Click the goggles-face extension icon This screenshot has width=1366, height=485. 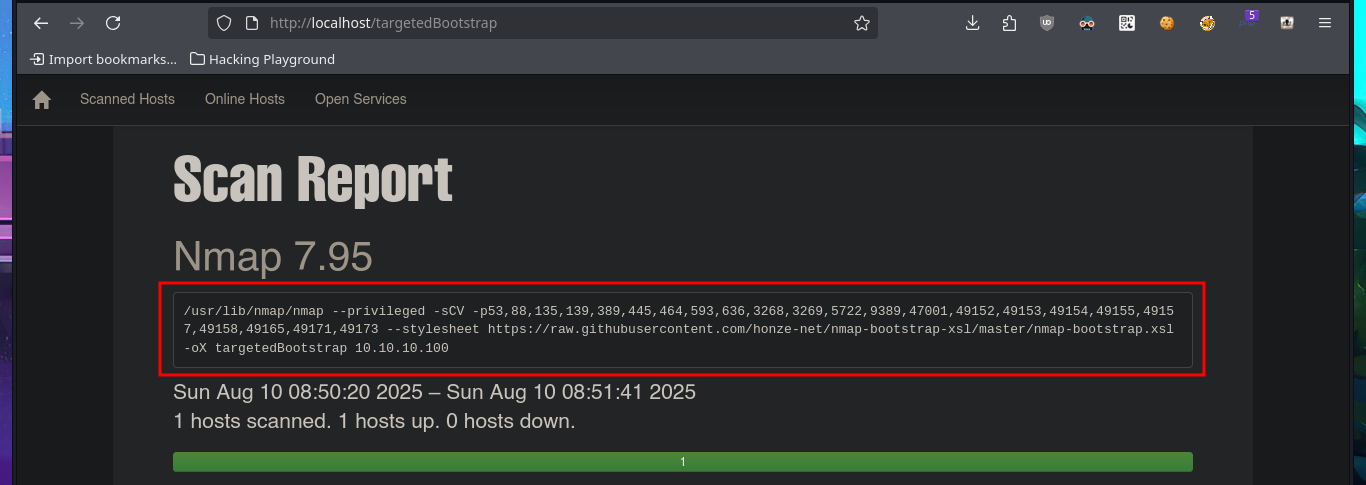pyautogui.click(x=1087, y=23)
